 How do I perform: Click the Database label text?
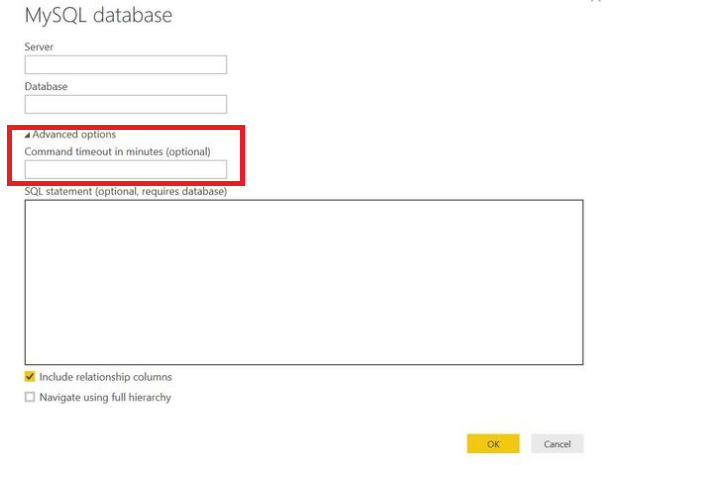click(46, 87)
